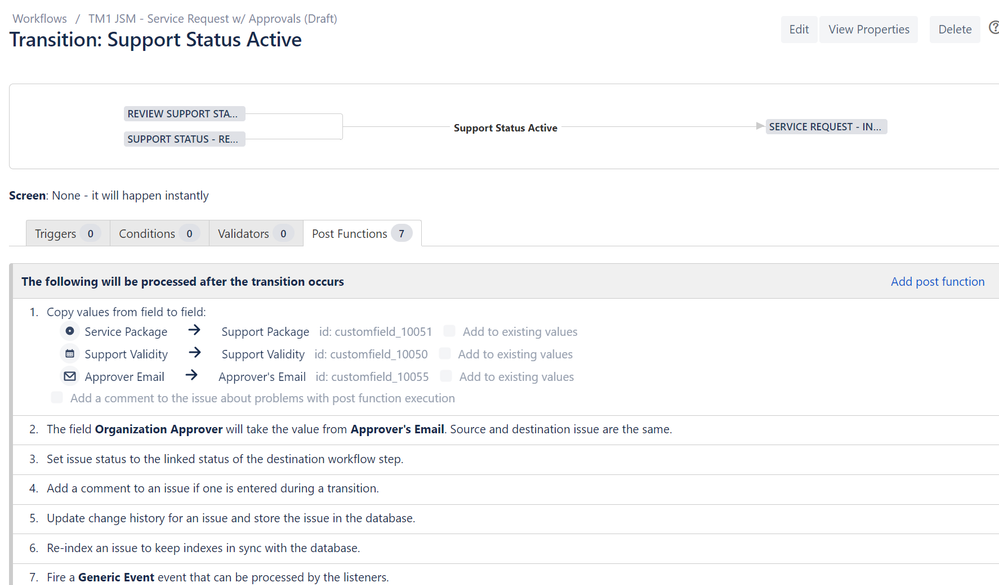Click id: customfield_10051 text
This screenshot has height=585, width=999.
[x=375, y=331]
